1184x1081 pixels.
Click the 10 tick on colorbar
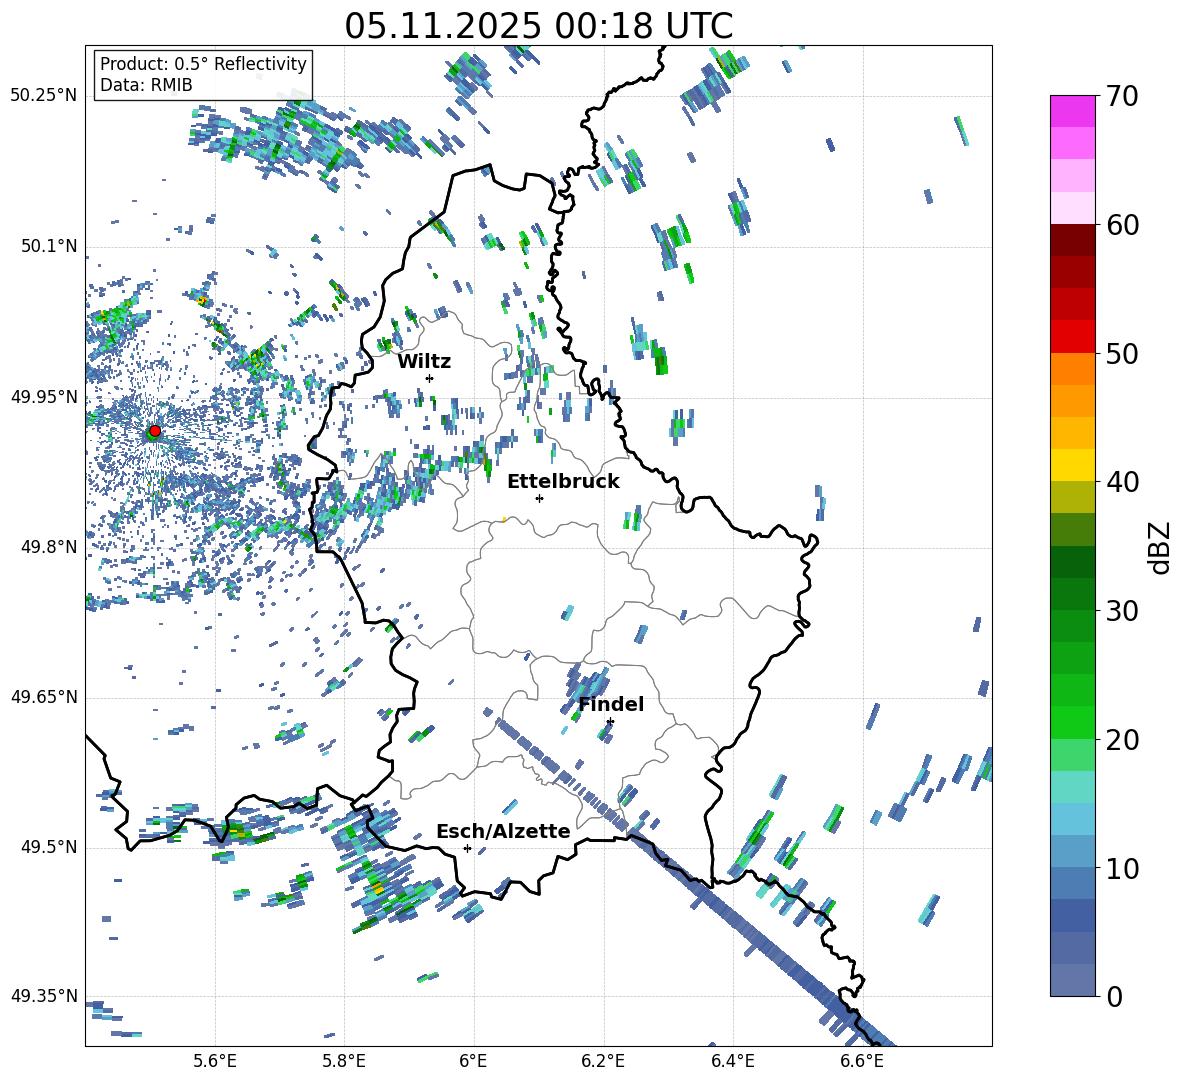coord(1121,868)
